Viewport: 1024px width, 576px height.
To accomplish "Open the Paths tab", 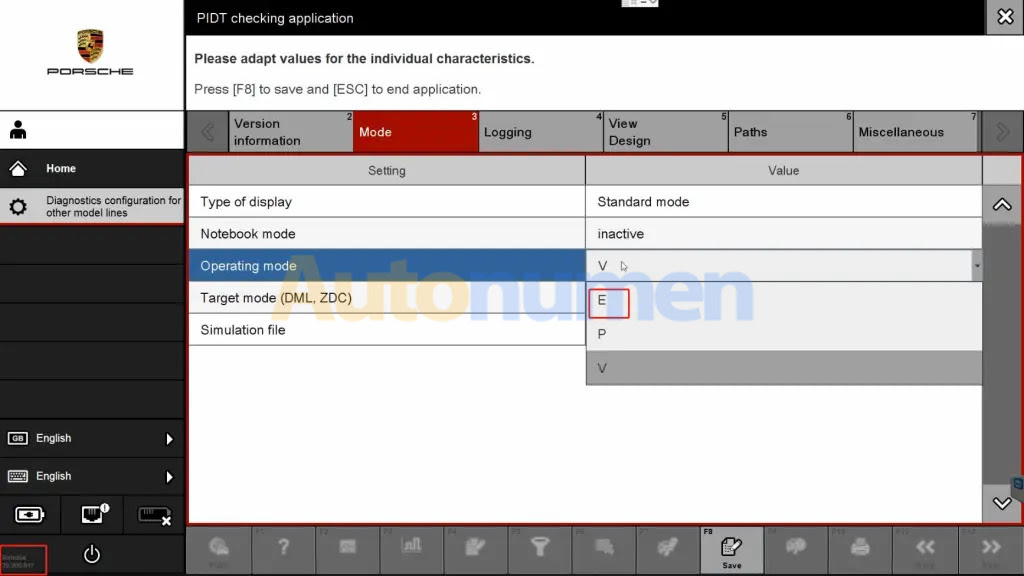I will click(x=790, y=132).
